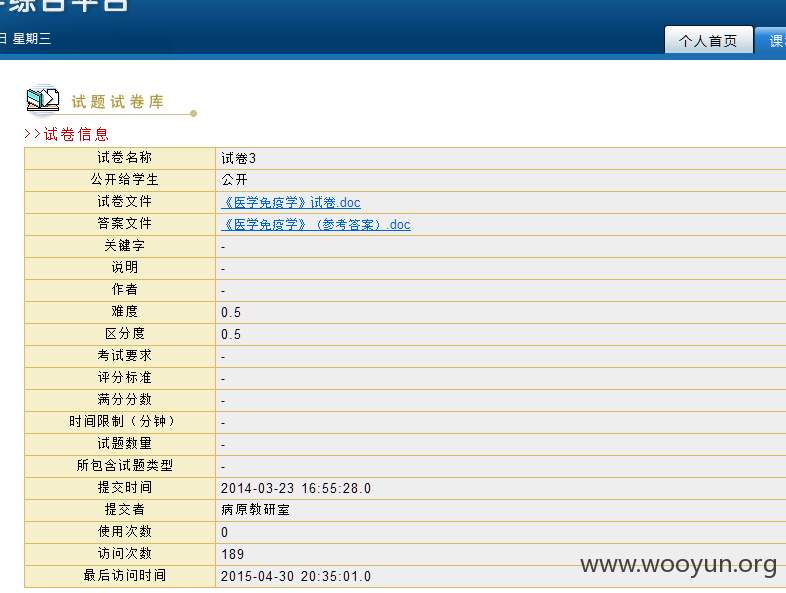Image resolution: width=786 pixels, height=593 pixels.
Task: Click the 难度 label
Action: point(124,311)
